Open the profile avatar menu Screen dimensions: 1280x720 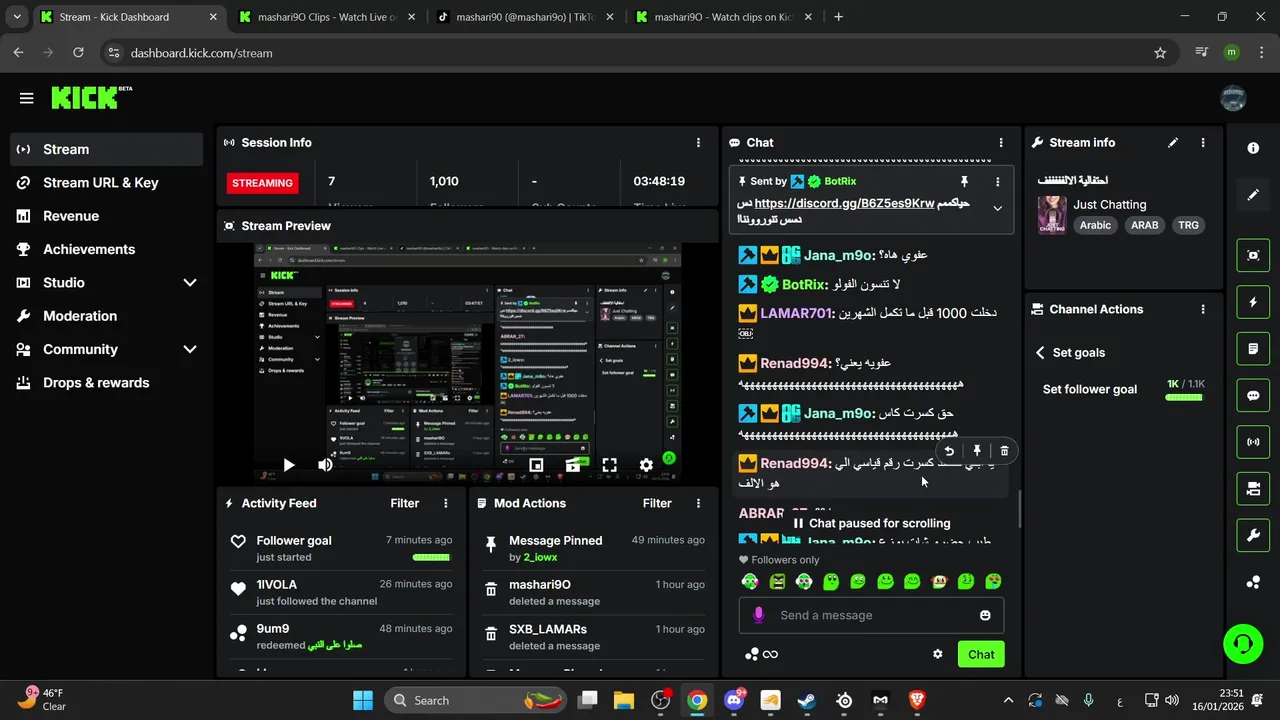click(1233, 98)
